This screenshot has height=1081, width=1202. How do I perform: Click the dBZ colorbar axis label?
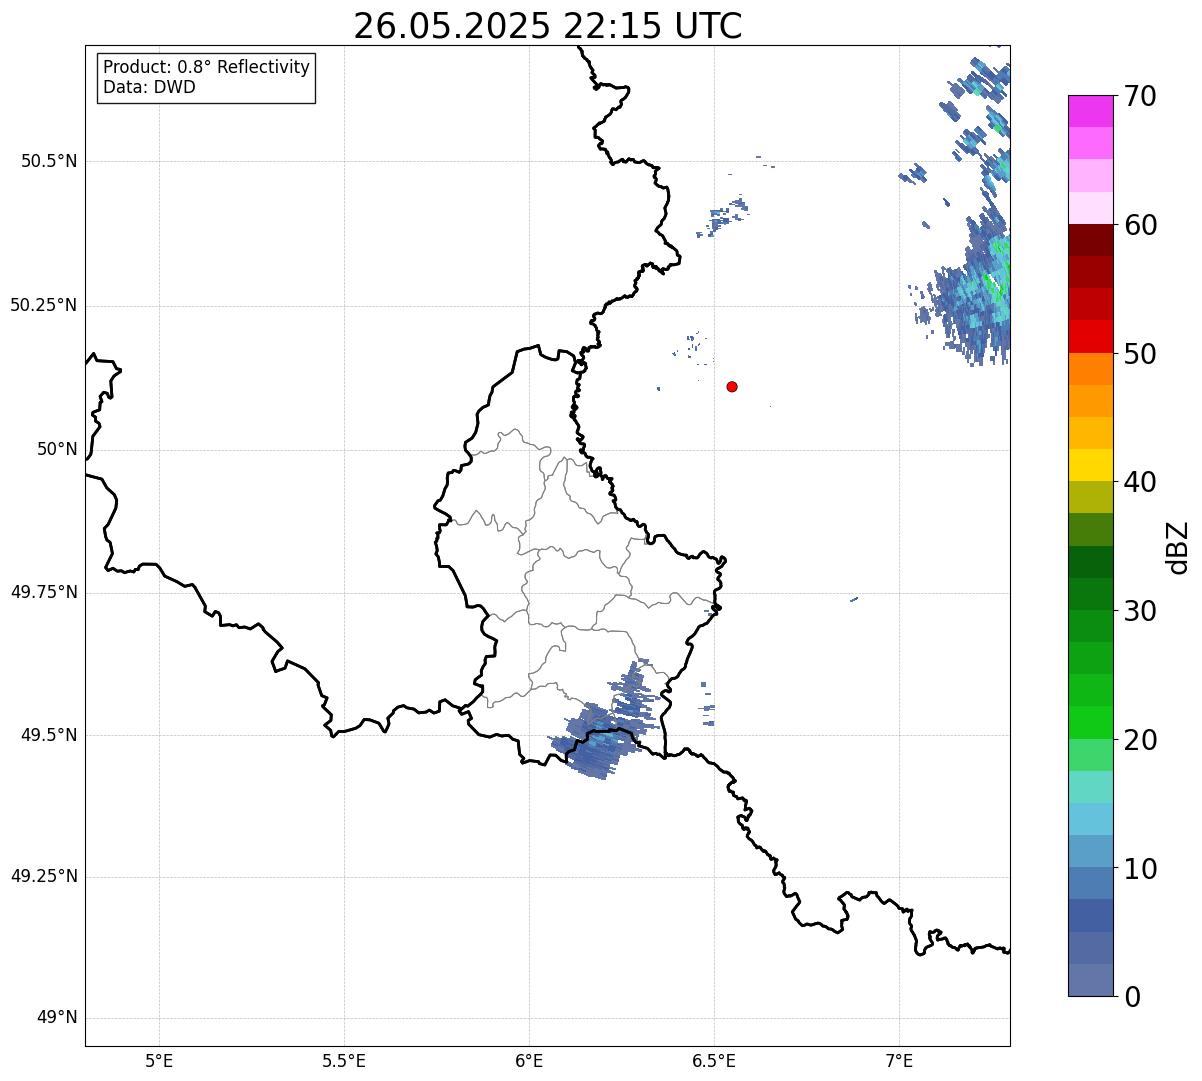tap(1178, 547)
